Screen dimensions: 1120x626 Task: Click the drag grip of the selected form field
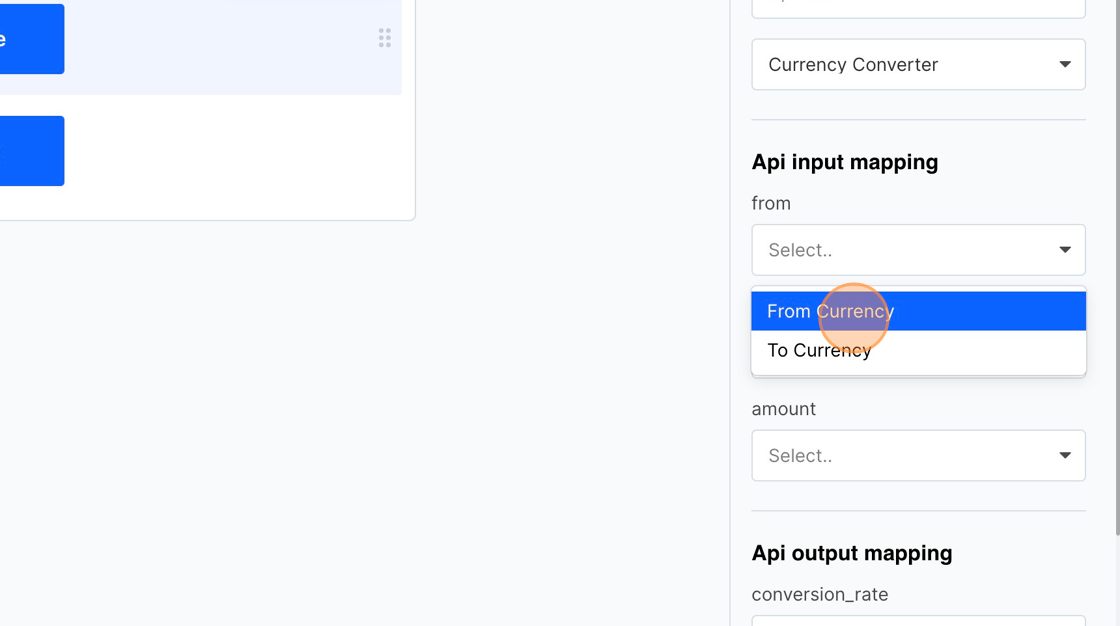pyautogui.click(x=385, y=37)
